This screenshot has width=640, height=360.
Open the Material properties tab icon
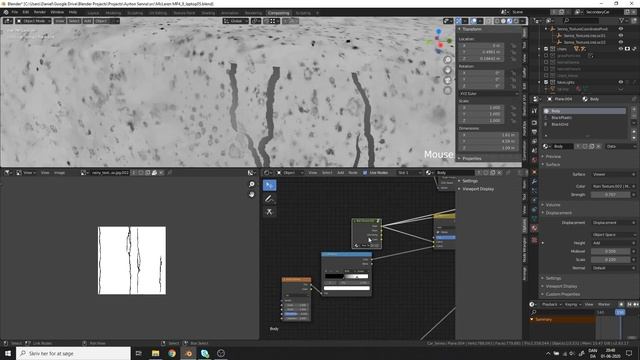(x=534, y=229)
